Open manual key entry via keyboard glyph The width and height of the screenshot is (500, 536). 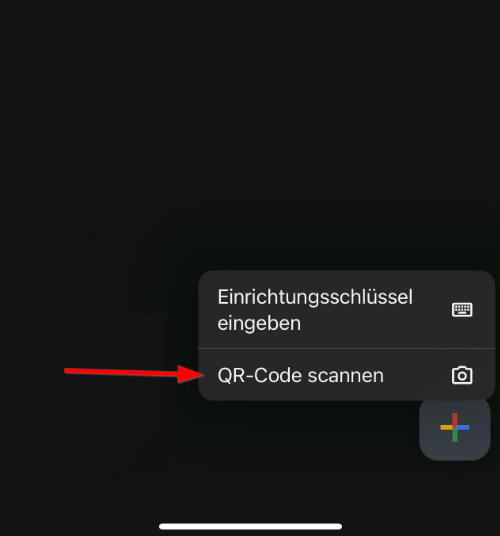(x=462, y=310)
